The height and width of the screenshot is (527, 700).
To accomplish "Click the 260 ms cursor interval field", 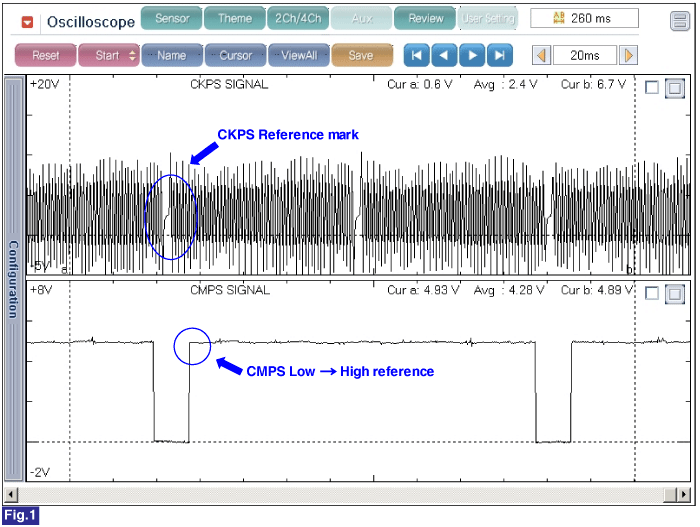I will pos(584,18).
